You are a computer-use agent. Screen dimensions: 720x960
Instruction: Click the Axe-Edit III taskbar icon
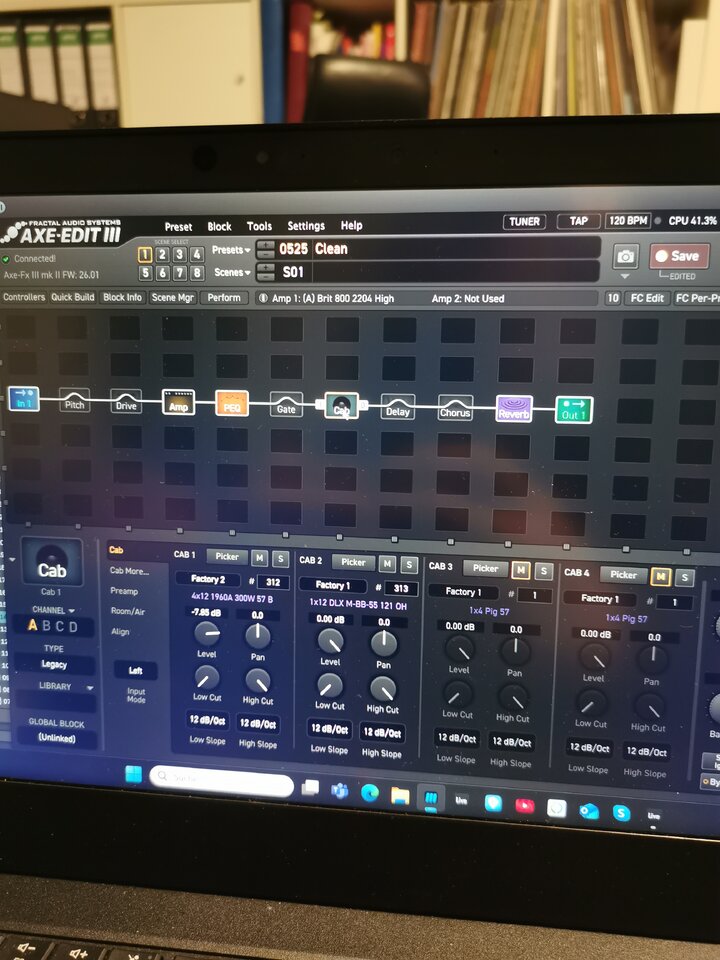click(x=430, y=798)
